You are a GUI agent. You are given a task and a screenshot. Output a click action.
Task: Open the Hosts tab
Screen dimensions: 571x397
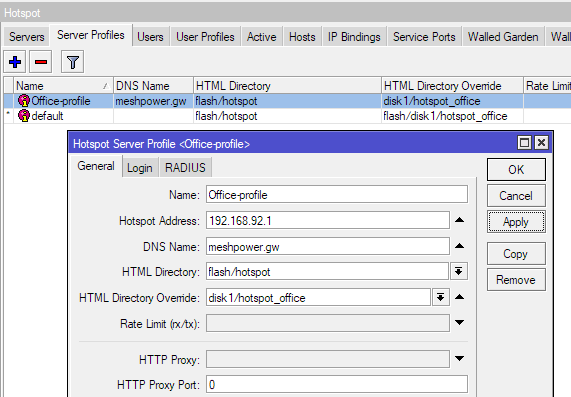(x=302, y=37)
